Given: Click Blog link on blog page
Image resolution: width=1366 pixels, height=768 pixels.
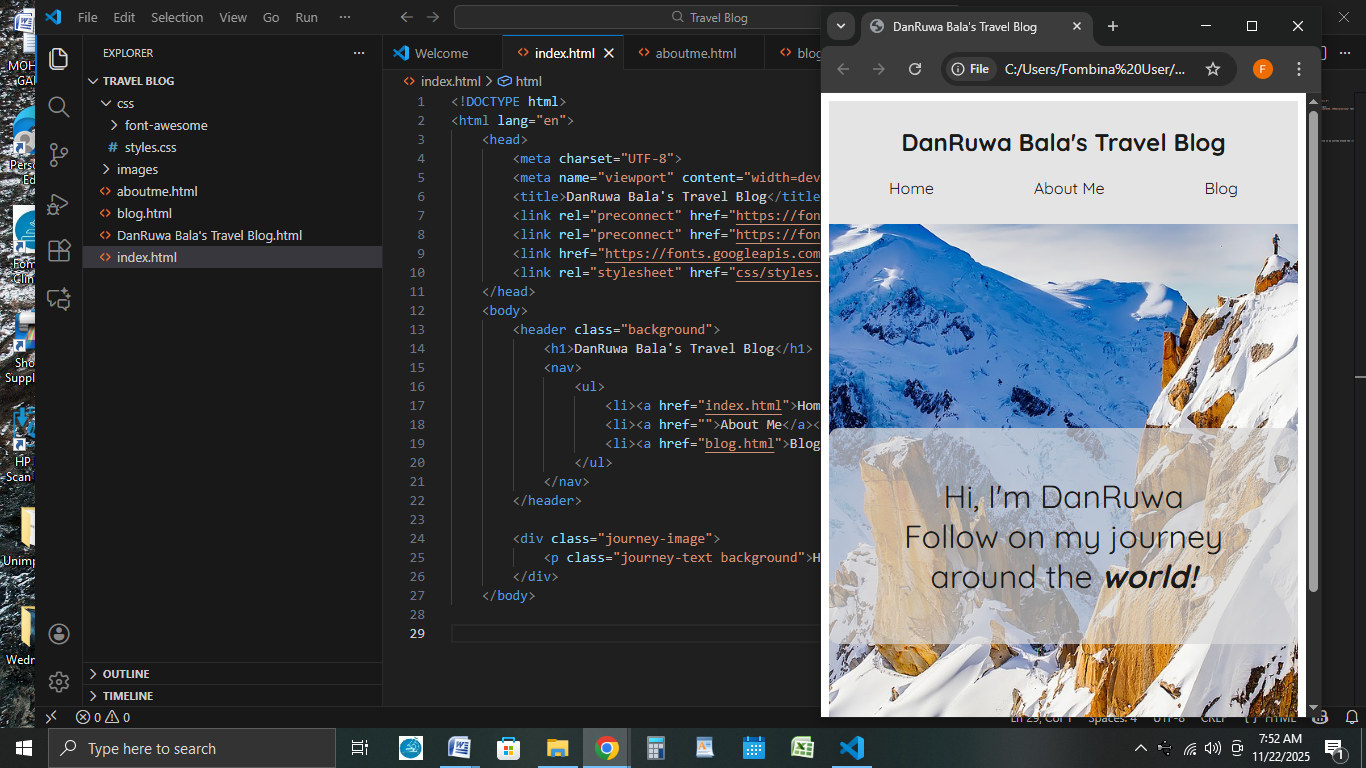Looking at the screenshot, I should (x=1221, y=188).
